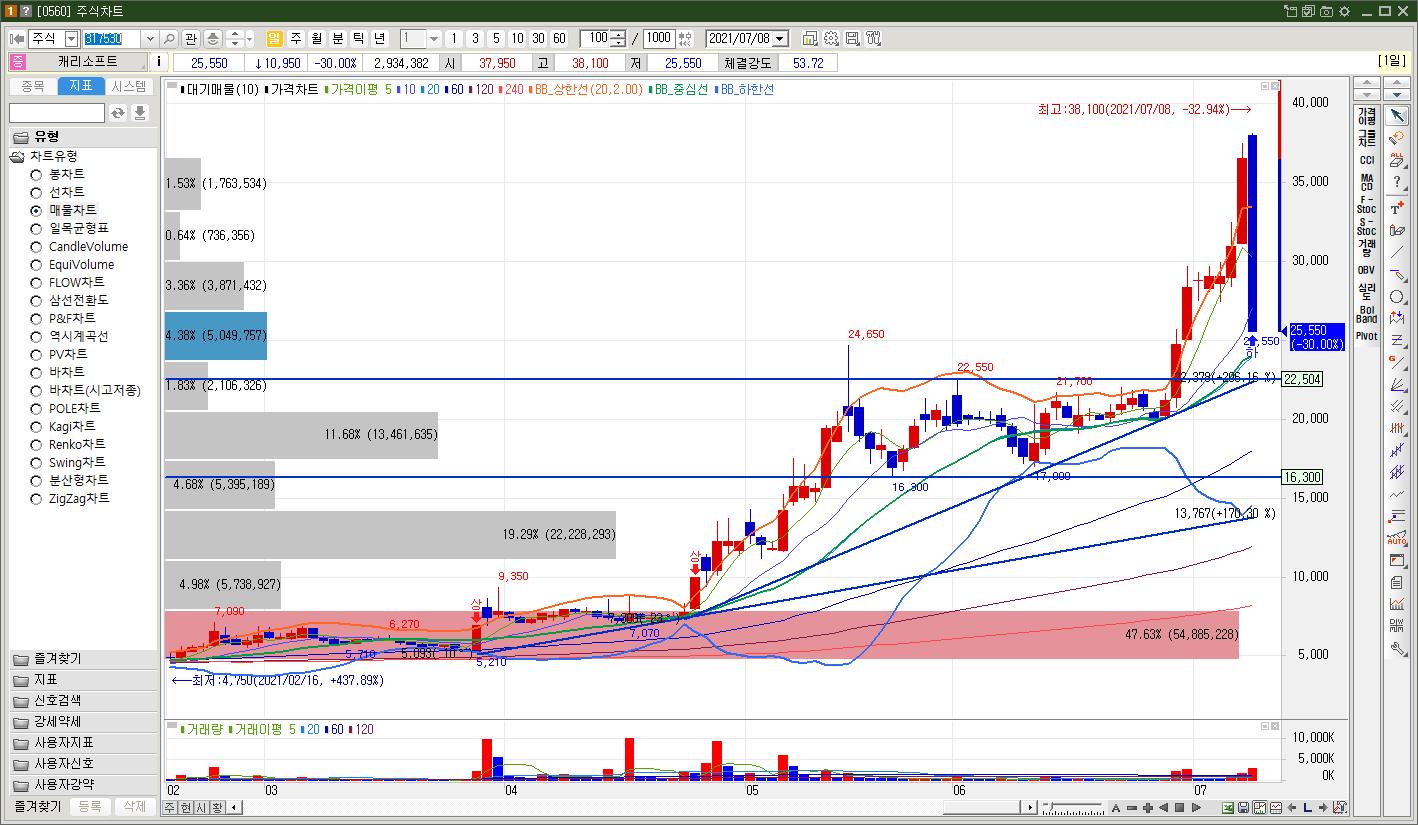Select the 분 (minute) period button
The image size is (1418, 825).
[x=338, y=39]
